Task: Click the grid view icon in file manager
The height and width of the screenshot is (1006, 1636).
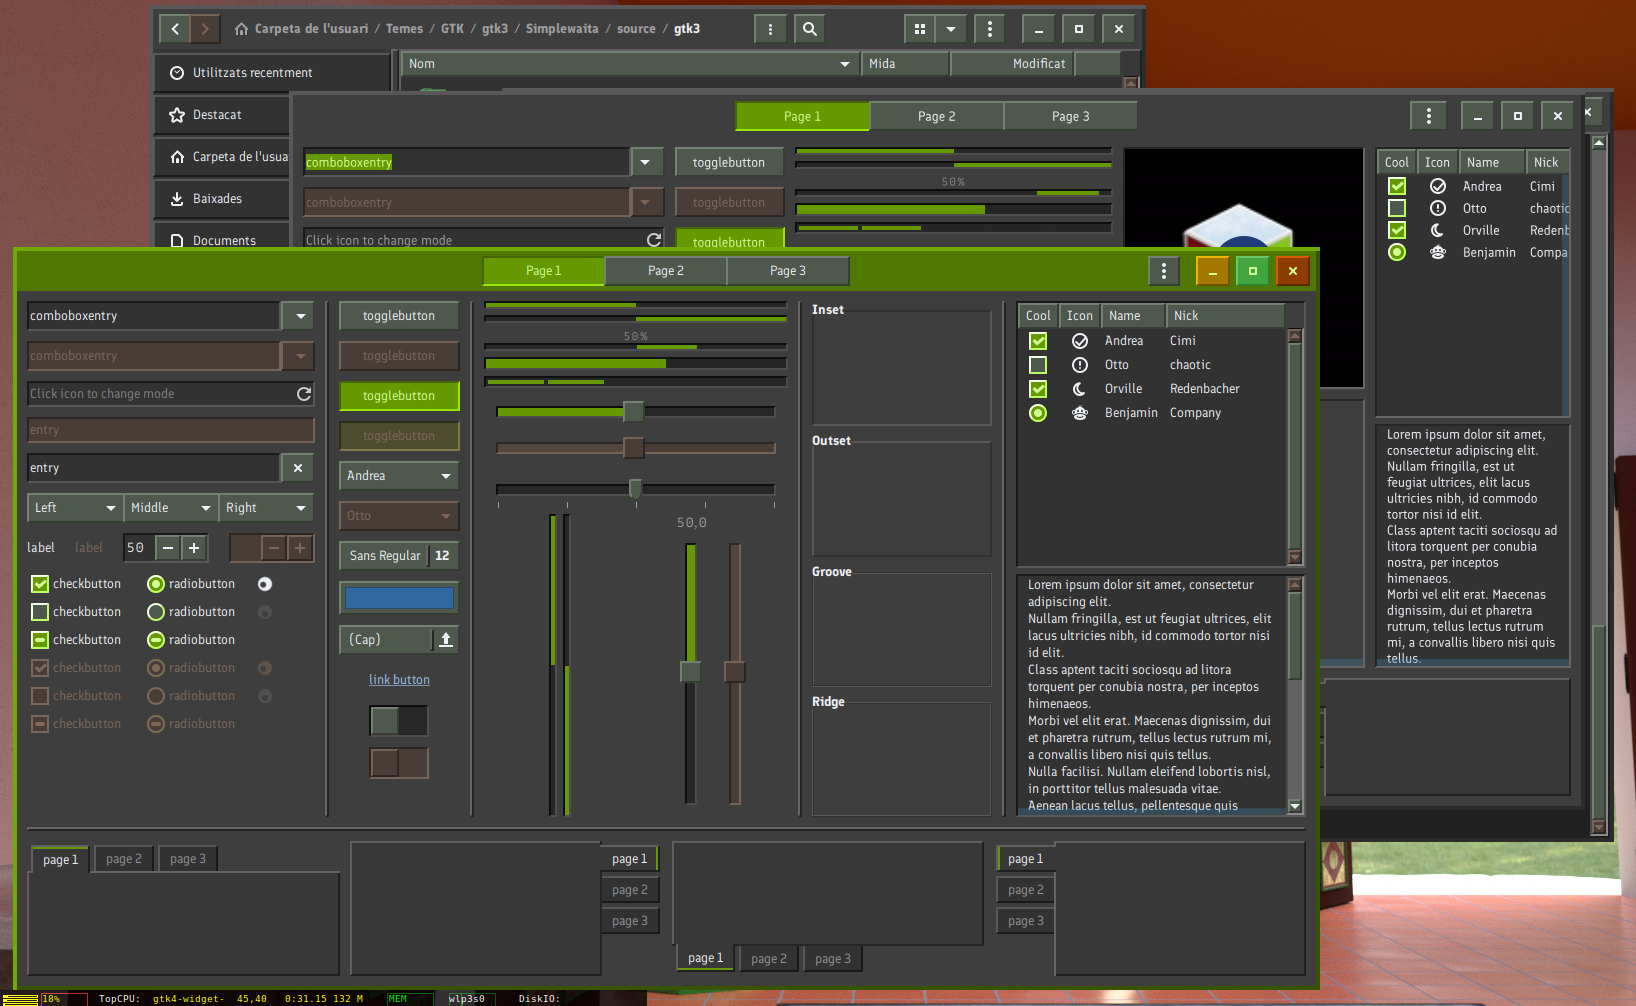Action: tap(919, 29)
